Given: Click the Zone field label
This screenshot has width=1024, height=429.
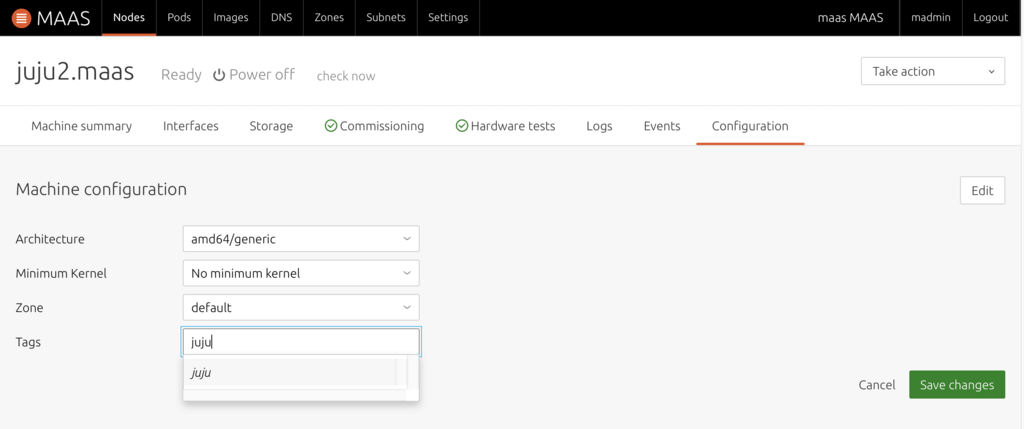Looking at the screenshot, I should [x=29, y=307].
